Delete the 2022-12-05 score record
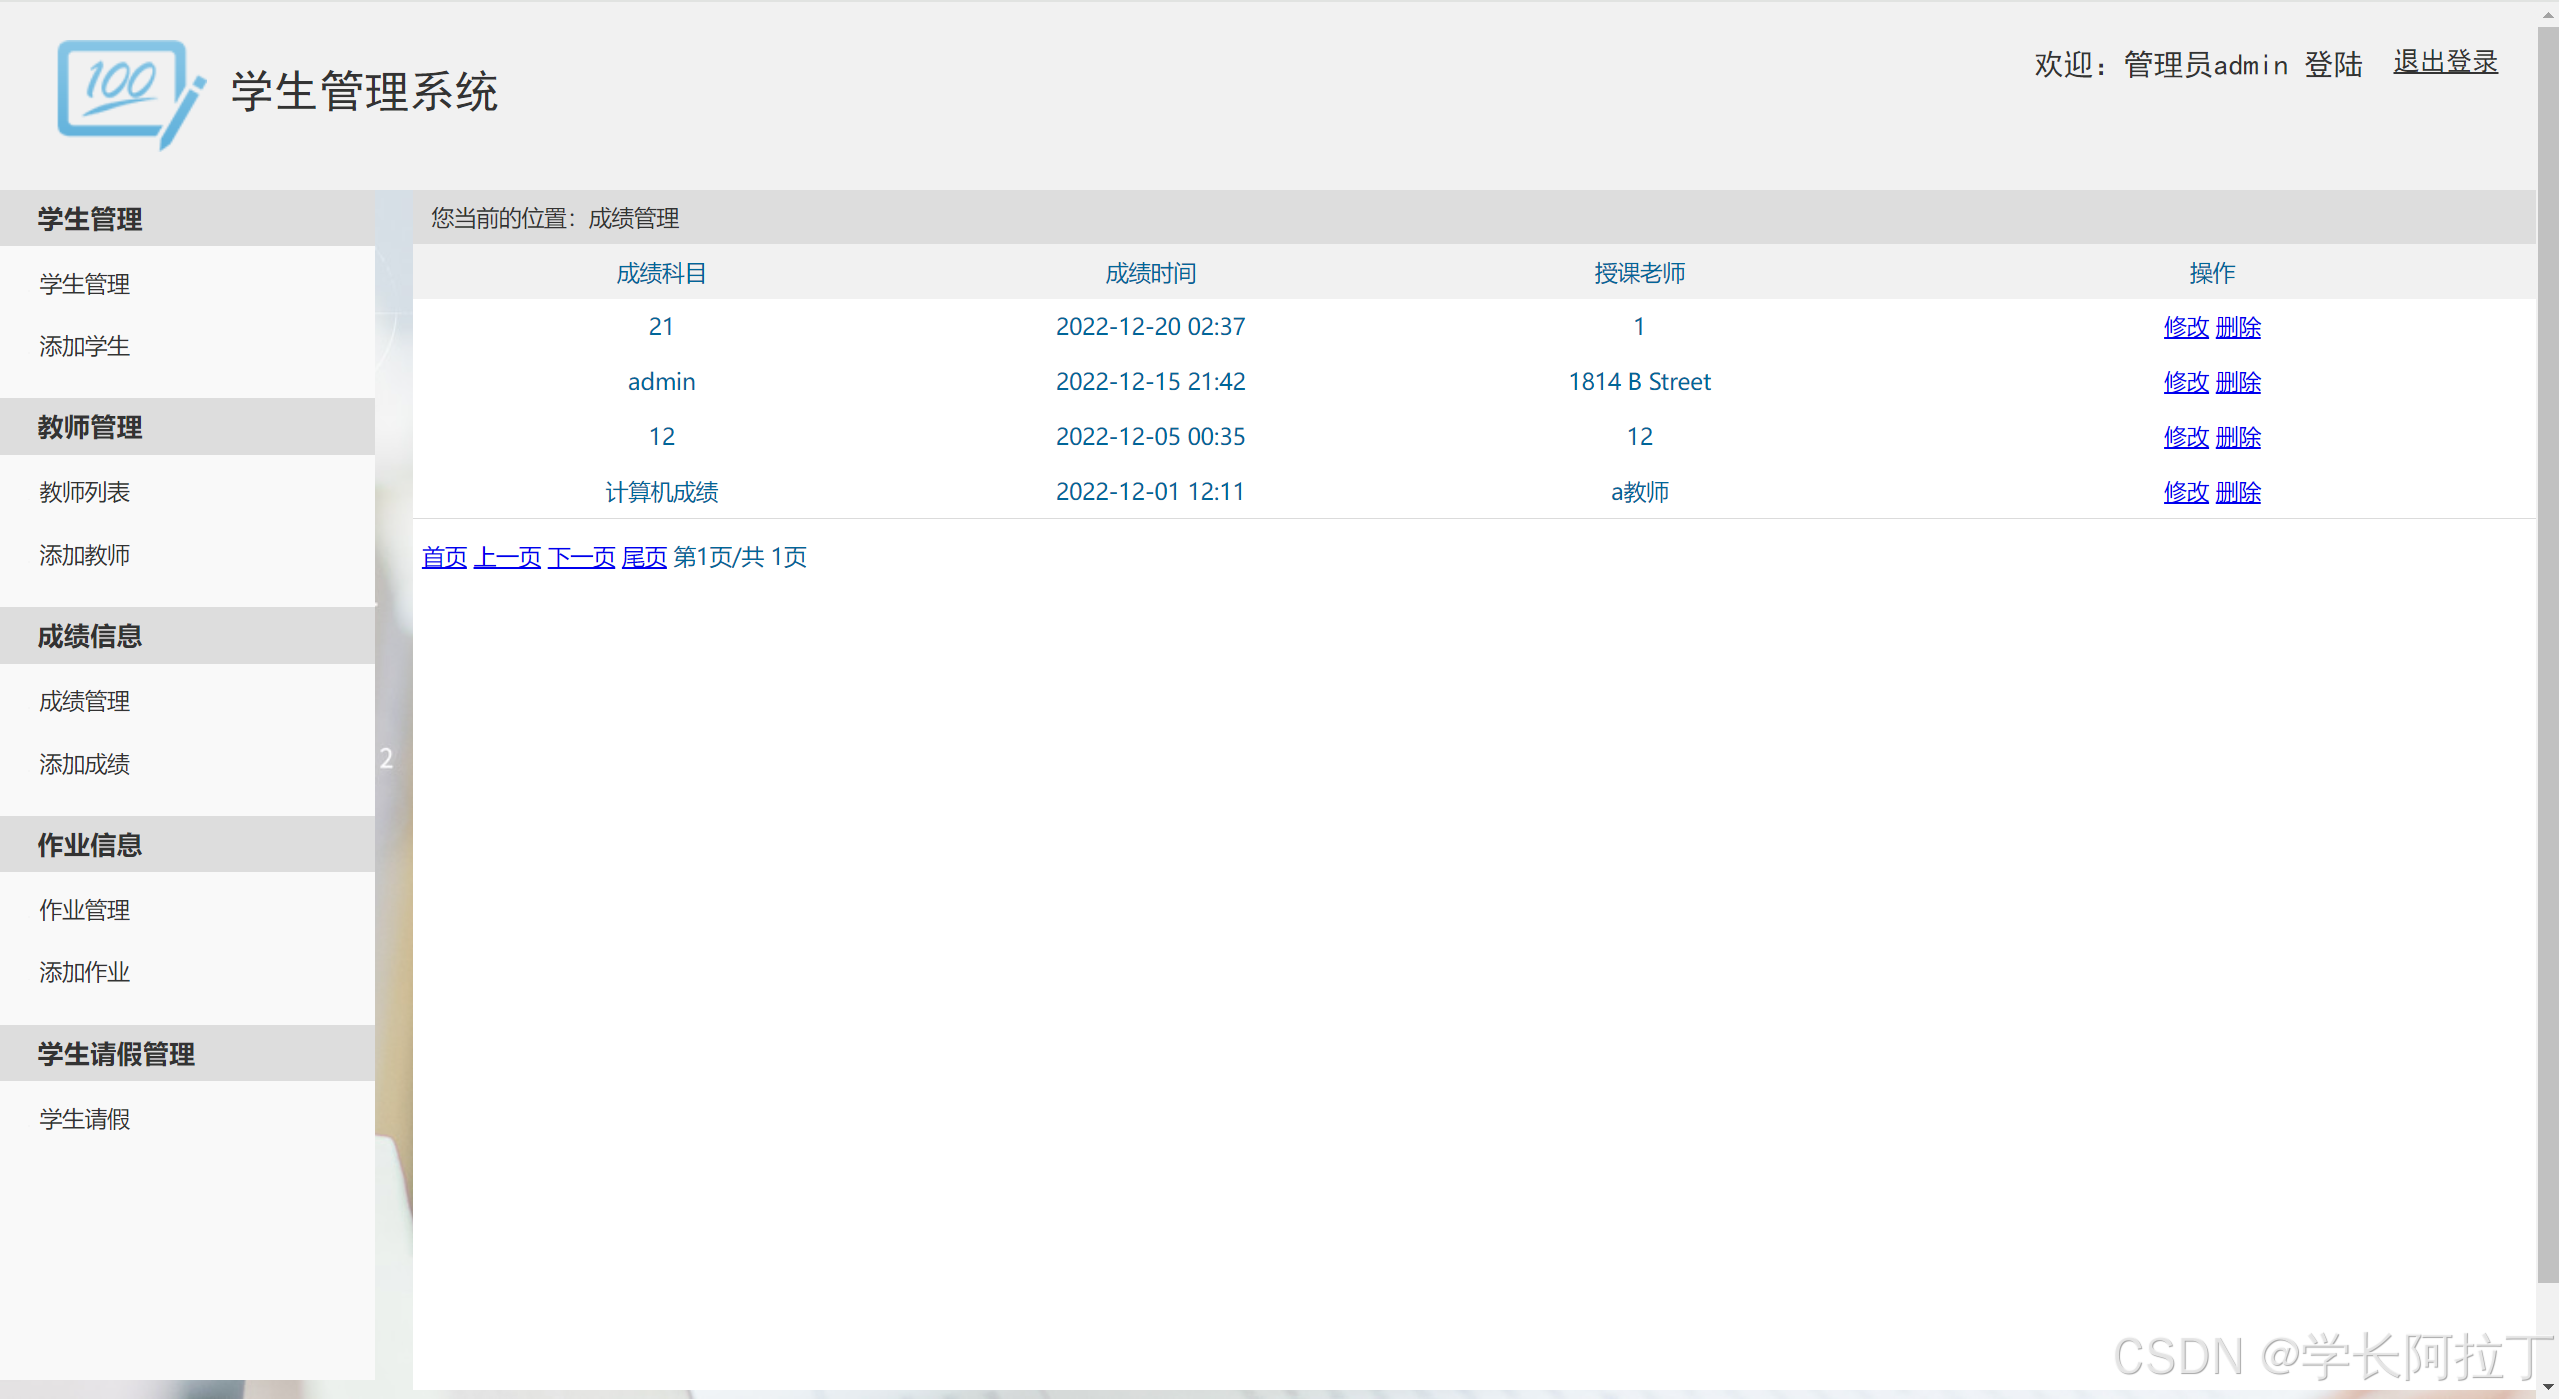The image size is (2559, 1399). [2238, 437]
